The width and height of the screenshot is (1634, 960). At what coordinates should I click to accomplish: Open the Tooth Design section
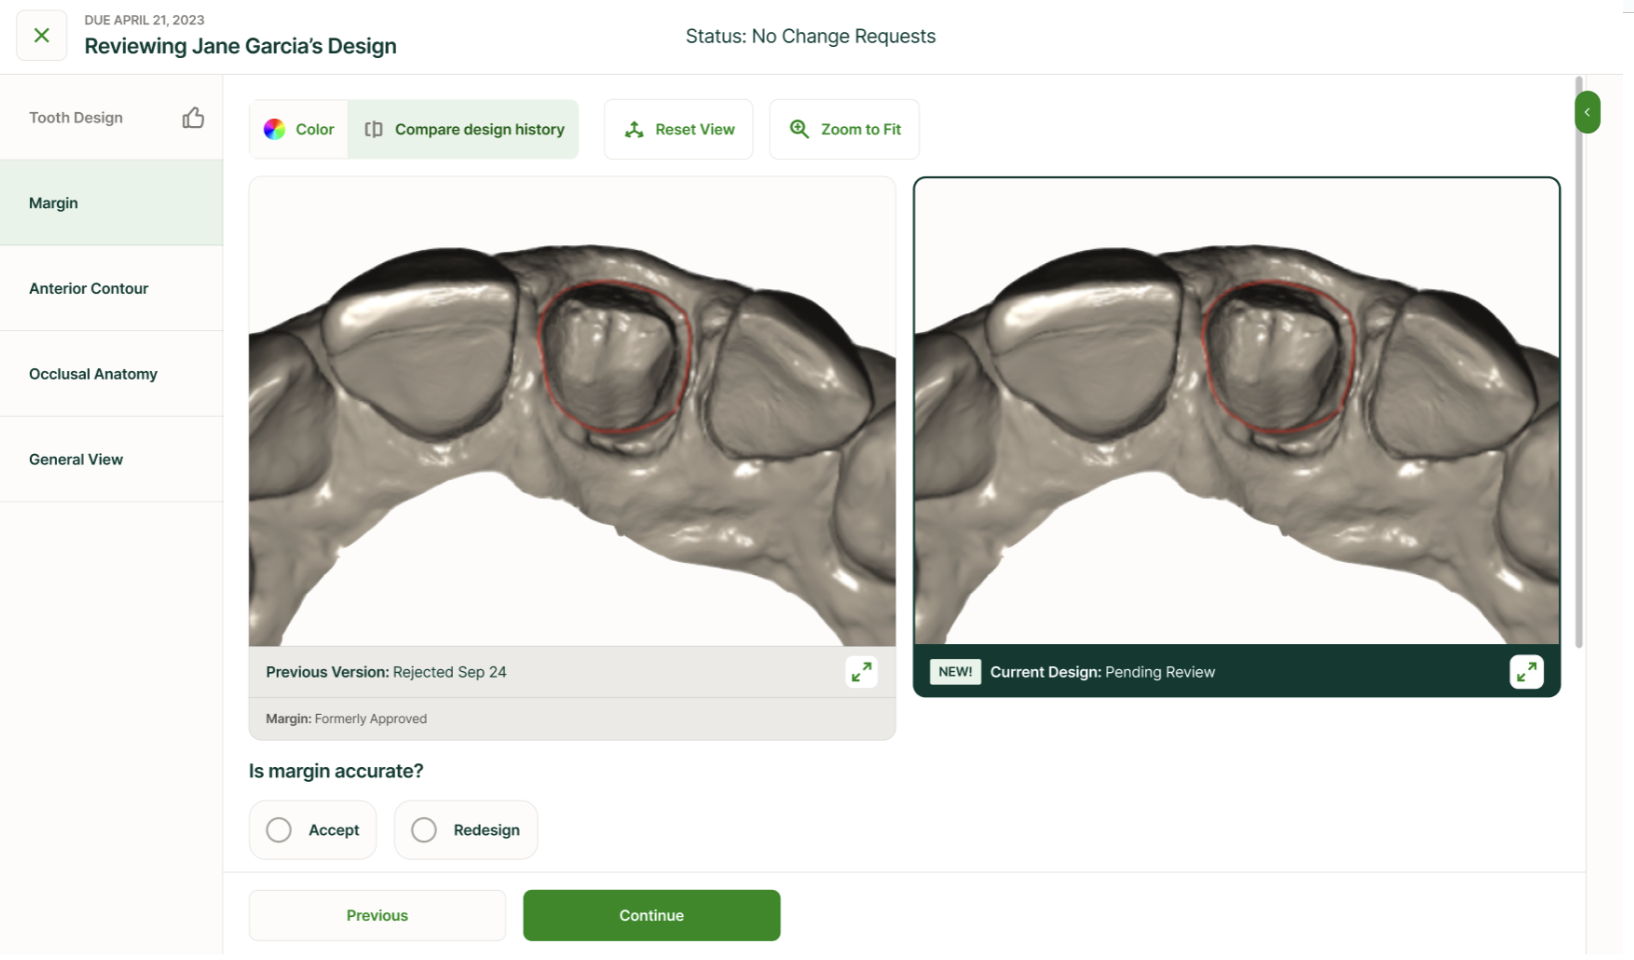(x=76, y=118)
